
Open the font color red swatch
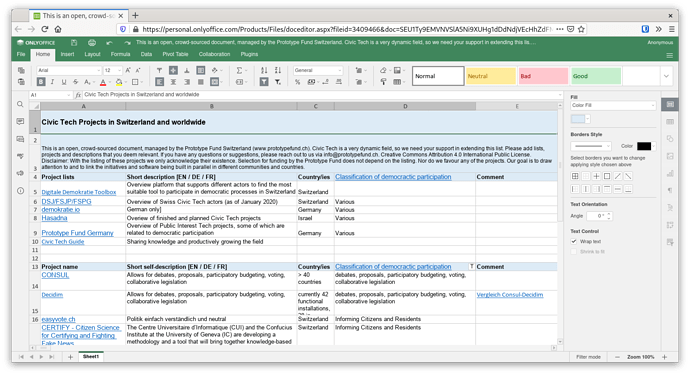point(103,82)
